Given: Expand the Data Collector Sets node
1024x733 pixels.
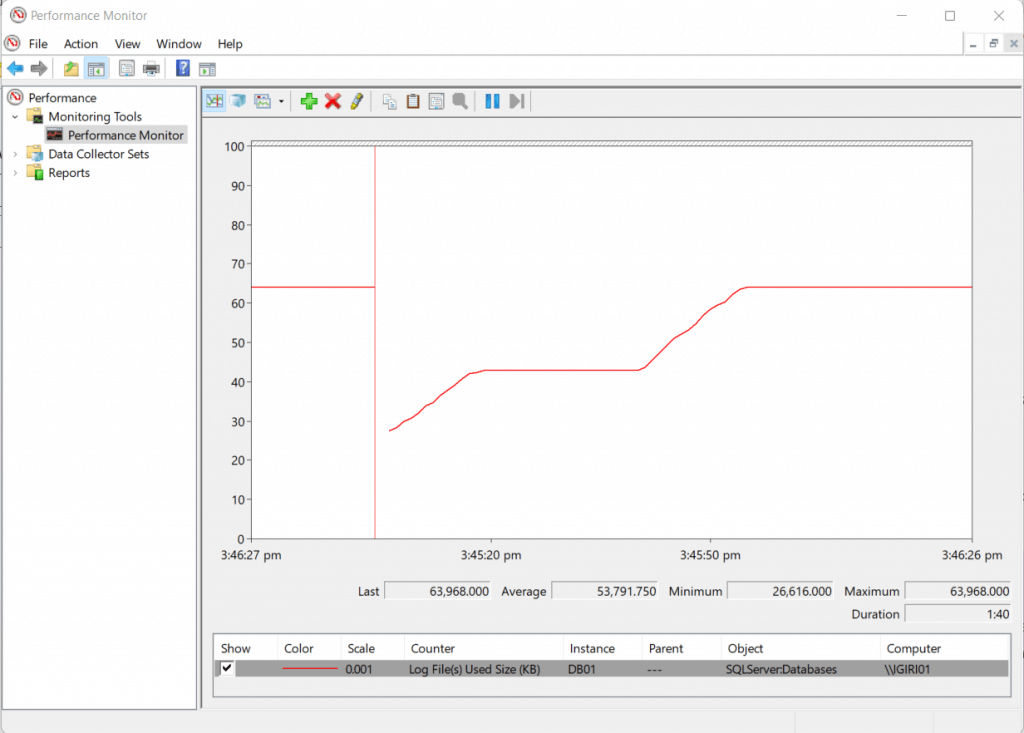Looking at the screenshot, I should pyautogui.click(x=15, y=154).
